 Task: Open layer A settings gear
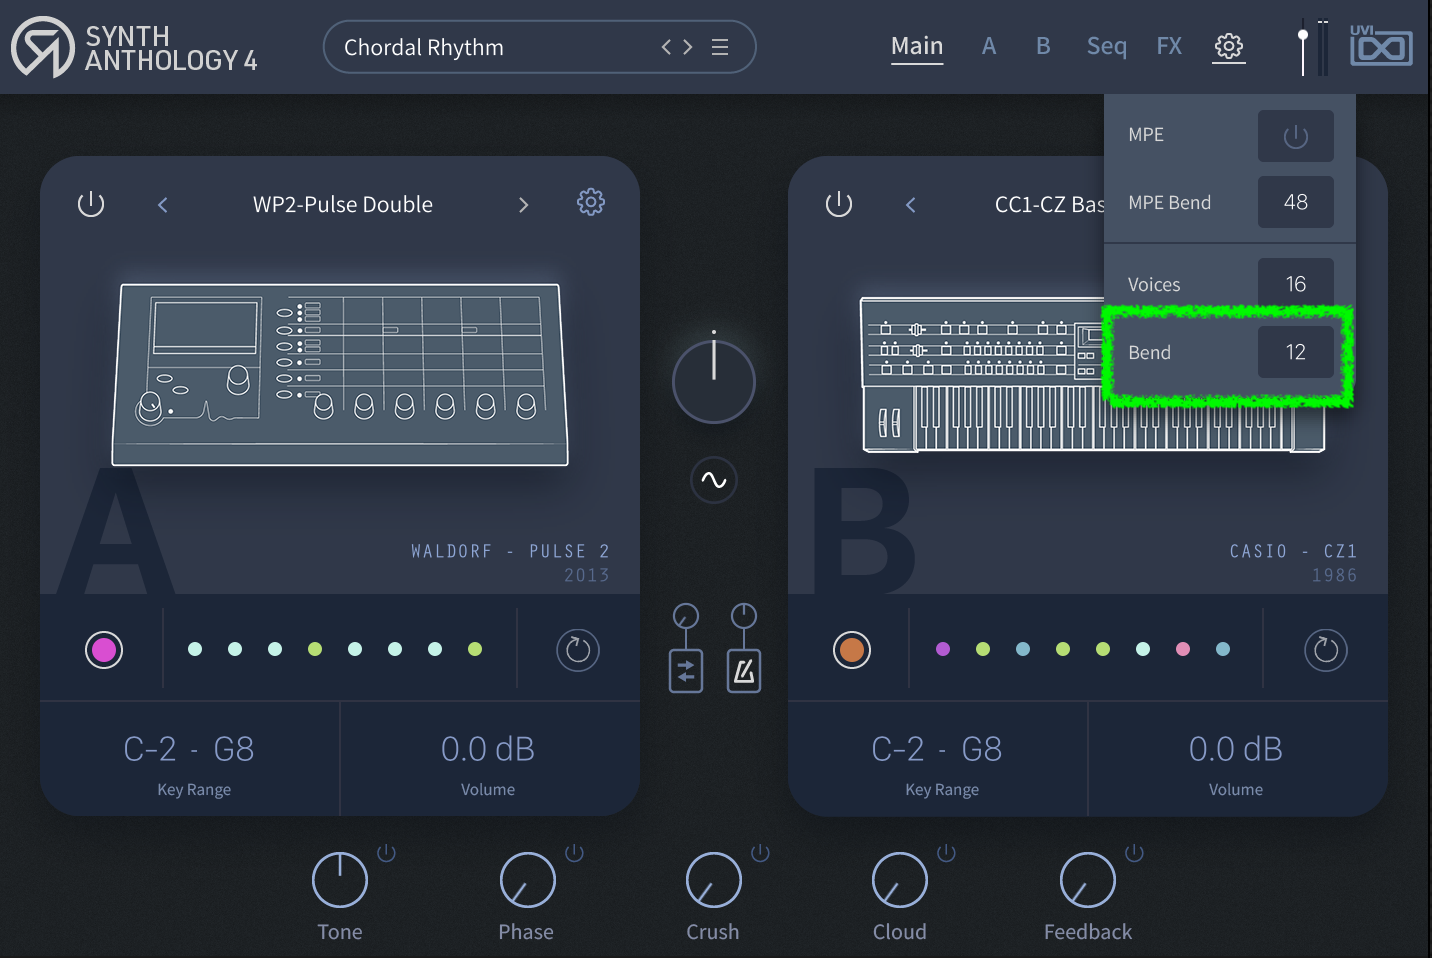pyautogui.click(x=591, y=203)
